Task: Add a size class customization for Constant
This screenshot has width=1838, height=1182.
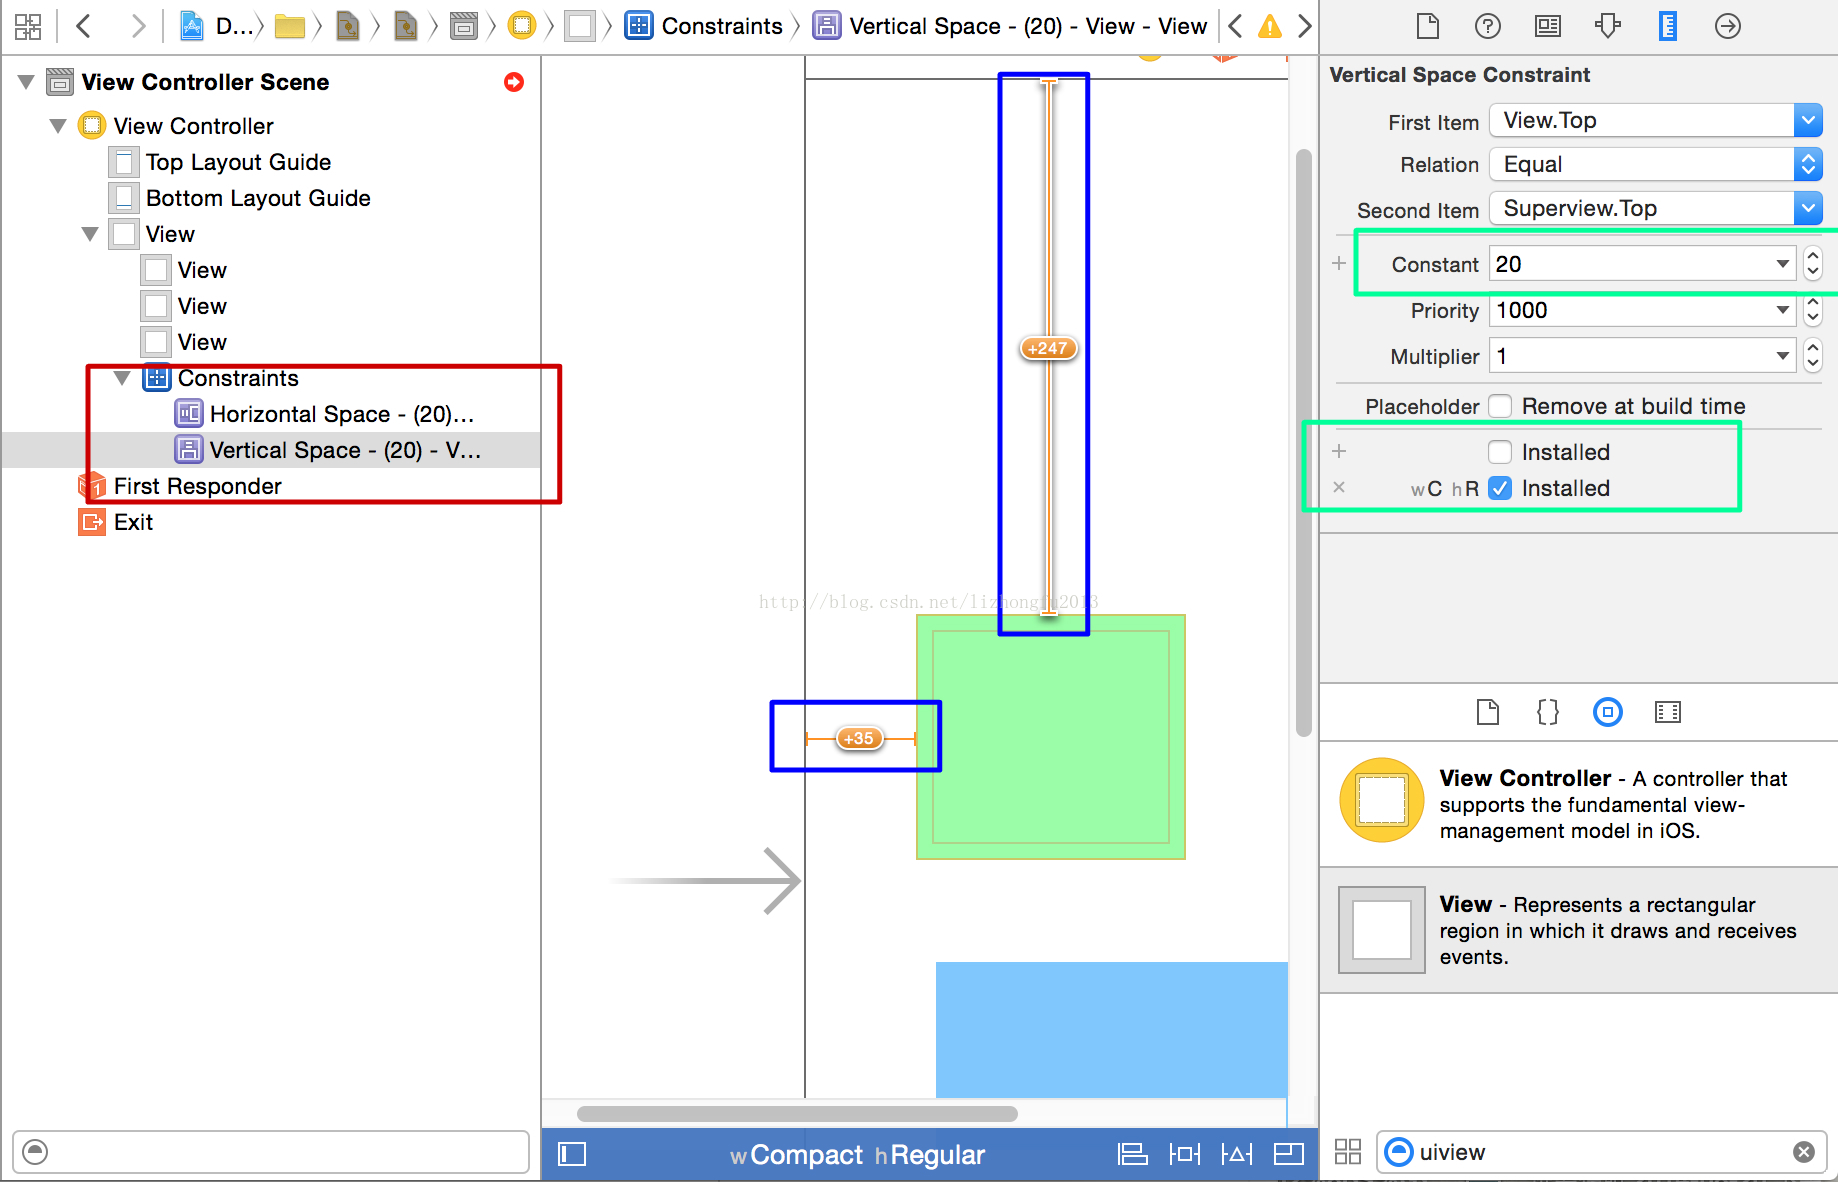Action: tap(1339, 264)
